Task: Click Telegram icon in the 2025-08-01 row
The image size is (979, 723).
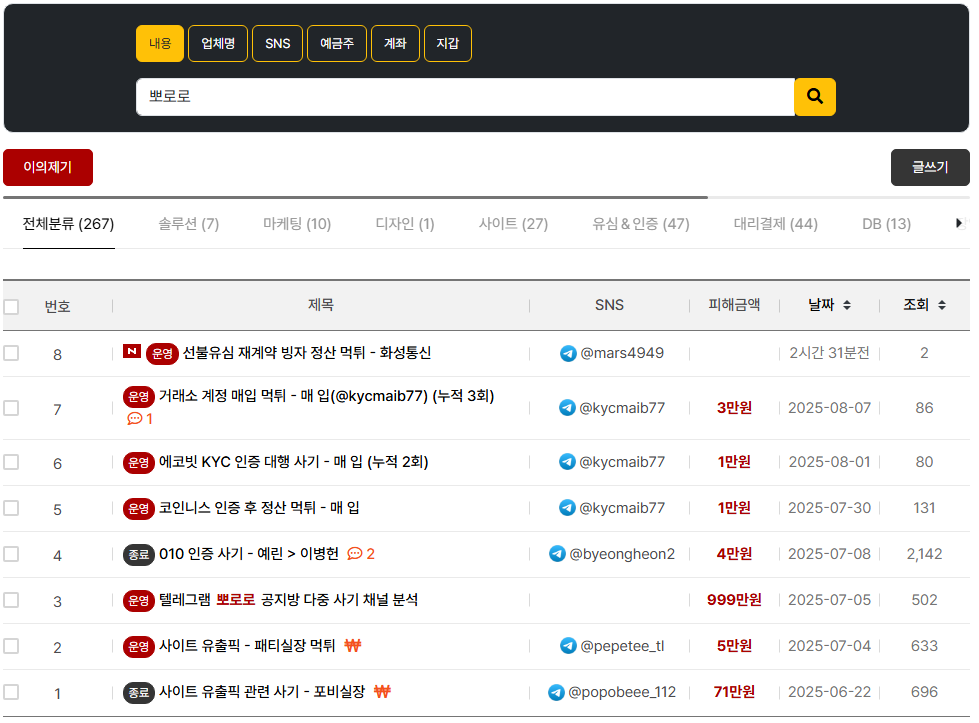Action: (567, 462)
